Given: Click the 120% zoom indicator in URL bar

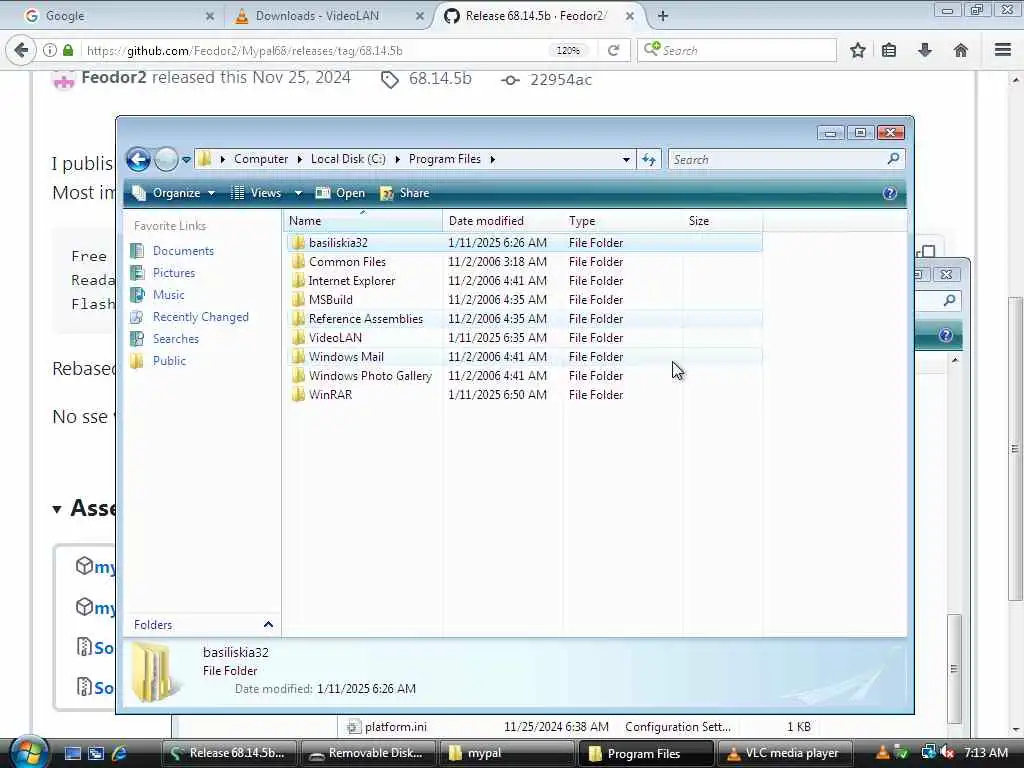Looking at the screenshot, I should [568, 50].
